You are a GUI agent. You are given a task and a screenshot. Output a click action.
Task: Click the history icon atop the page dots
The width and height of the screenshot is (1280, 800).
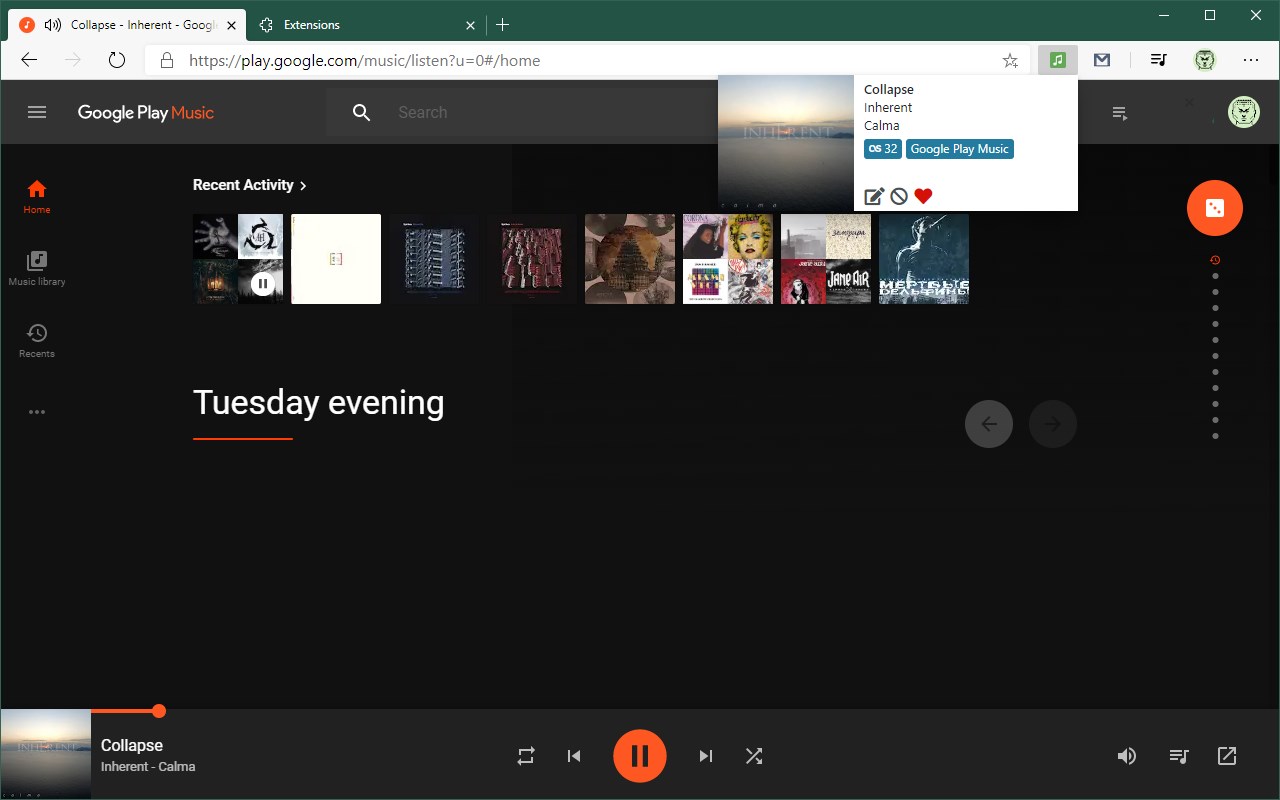[x=1215, y=260]
